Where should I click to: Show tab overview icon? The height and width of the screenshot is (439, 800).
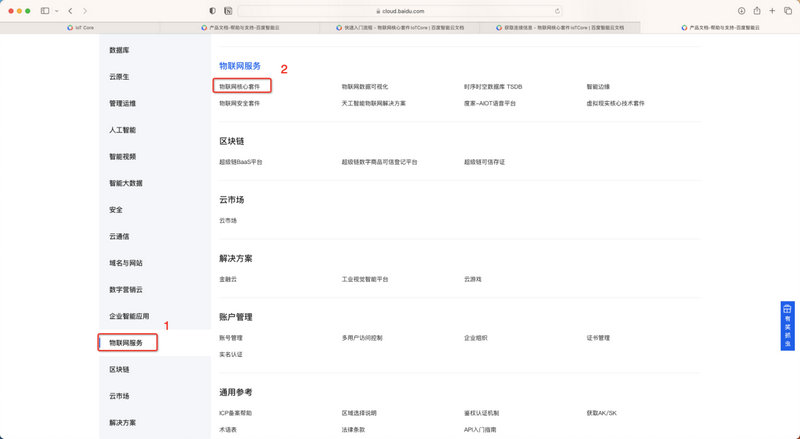pos(788,11)
